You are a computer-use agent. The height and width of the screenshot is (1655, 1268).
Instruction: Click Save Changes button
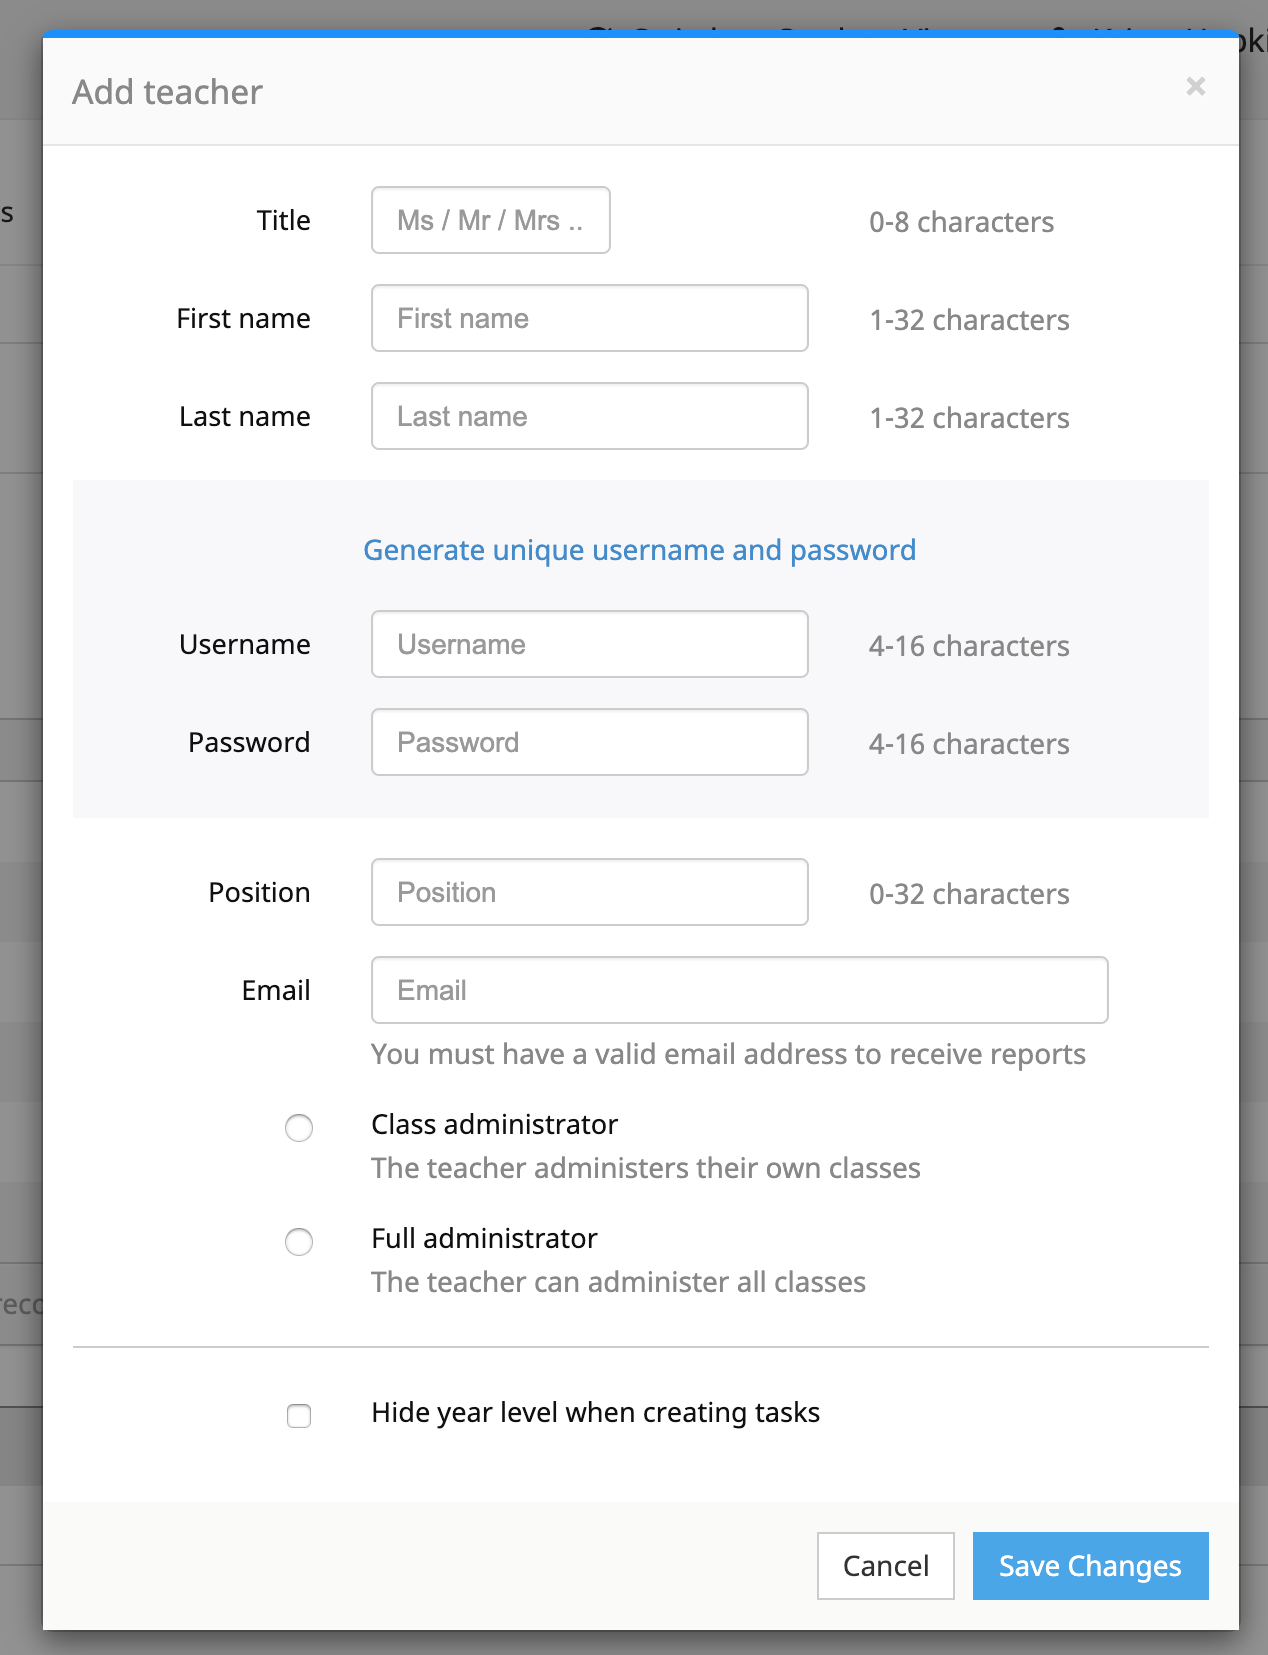[1090, 1566]
